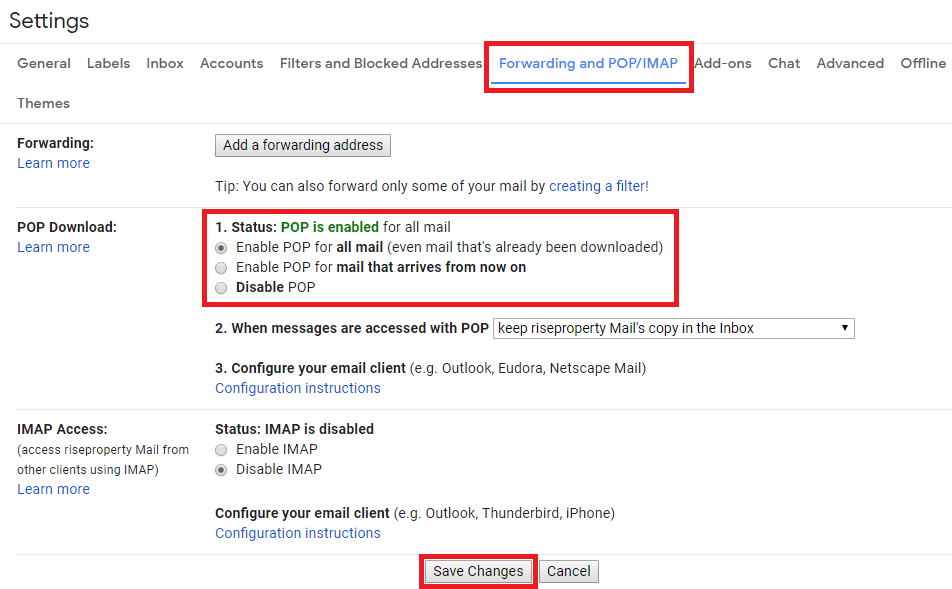Switch to the General tab
The height and width of the screenshot is (589, 952).
(x=44, y=63)
